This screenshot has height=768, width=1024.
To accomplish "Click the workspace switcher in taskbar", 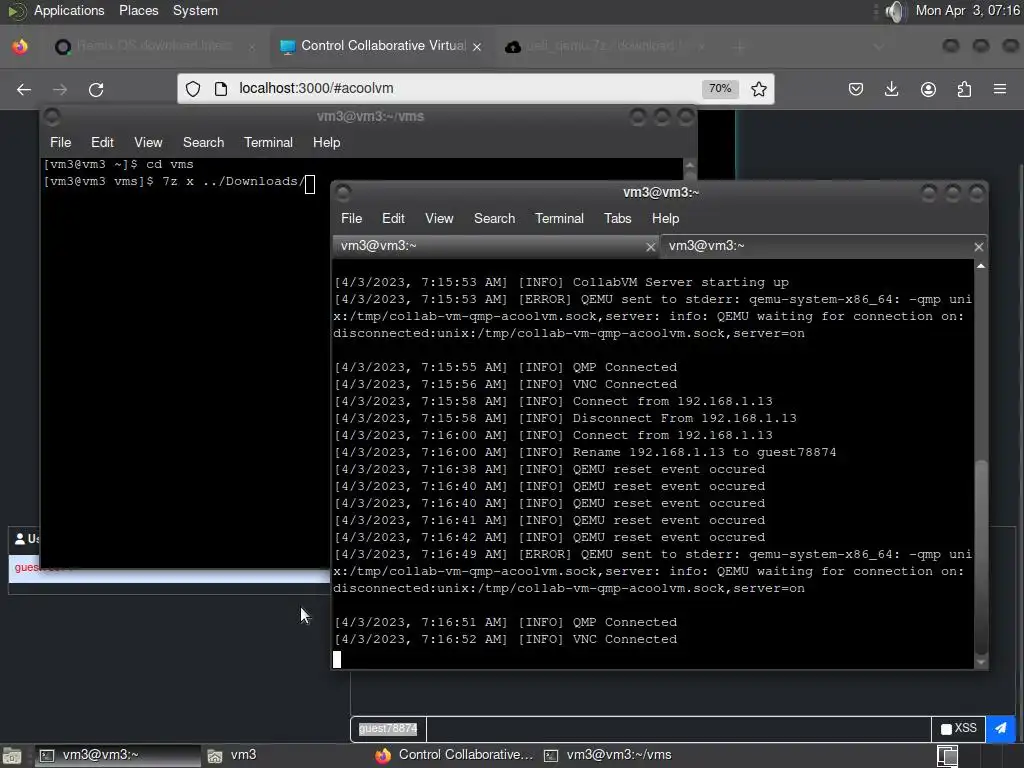I will [x=947, y=756].
